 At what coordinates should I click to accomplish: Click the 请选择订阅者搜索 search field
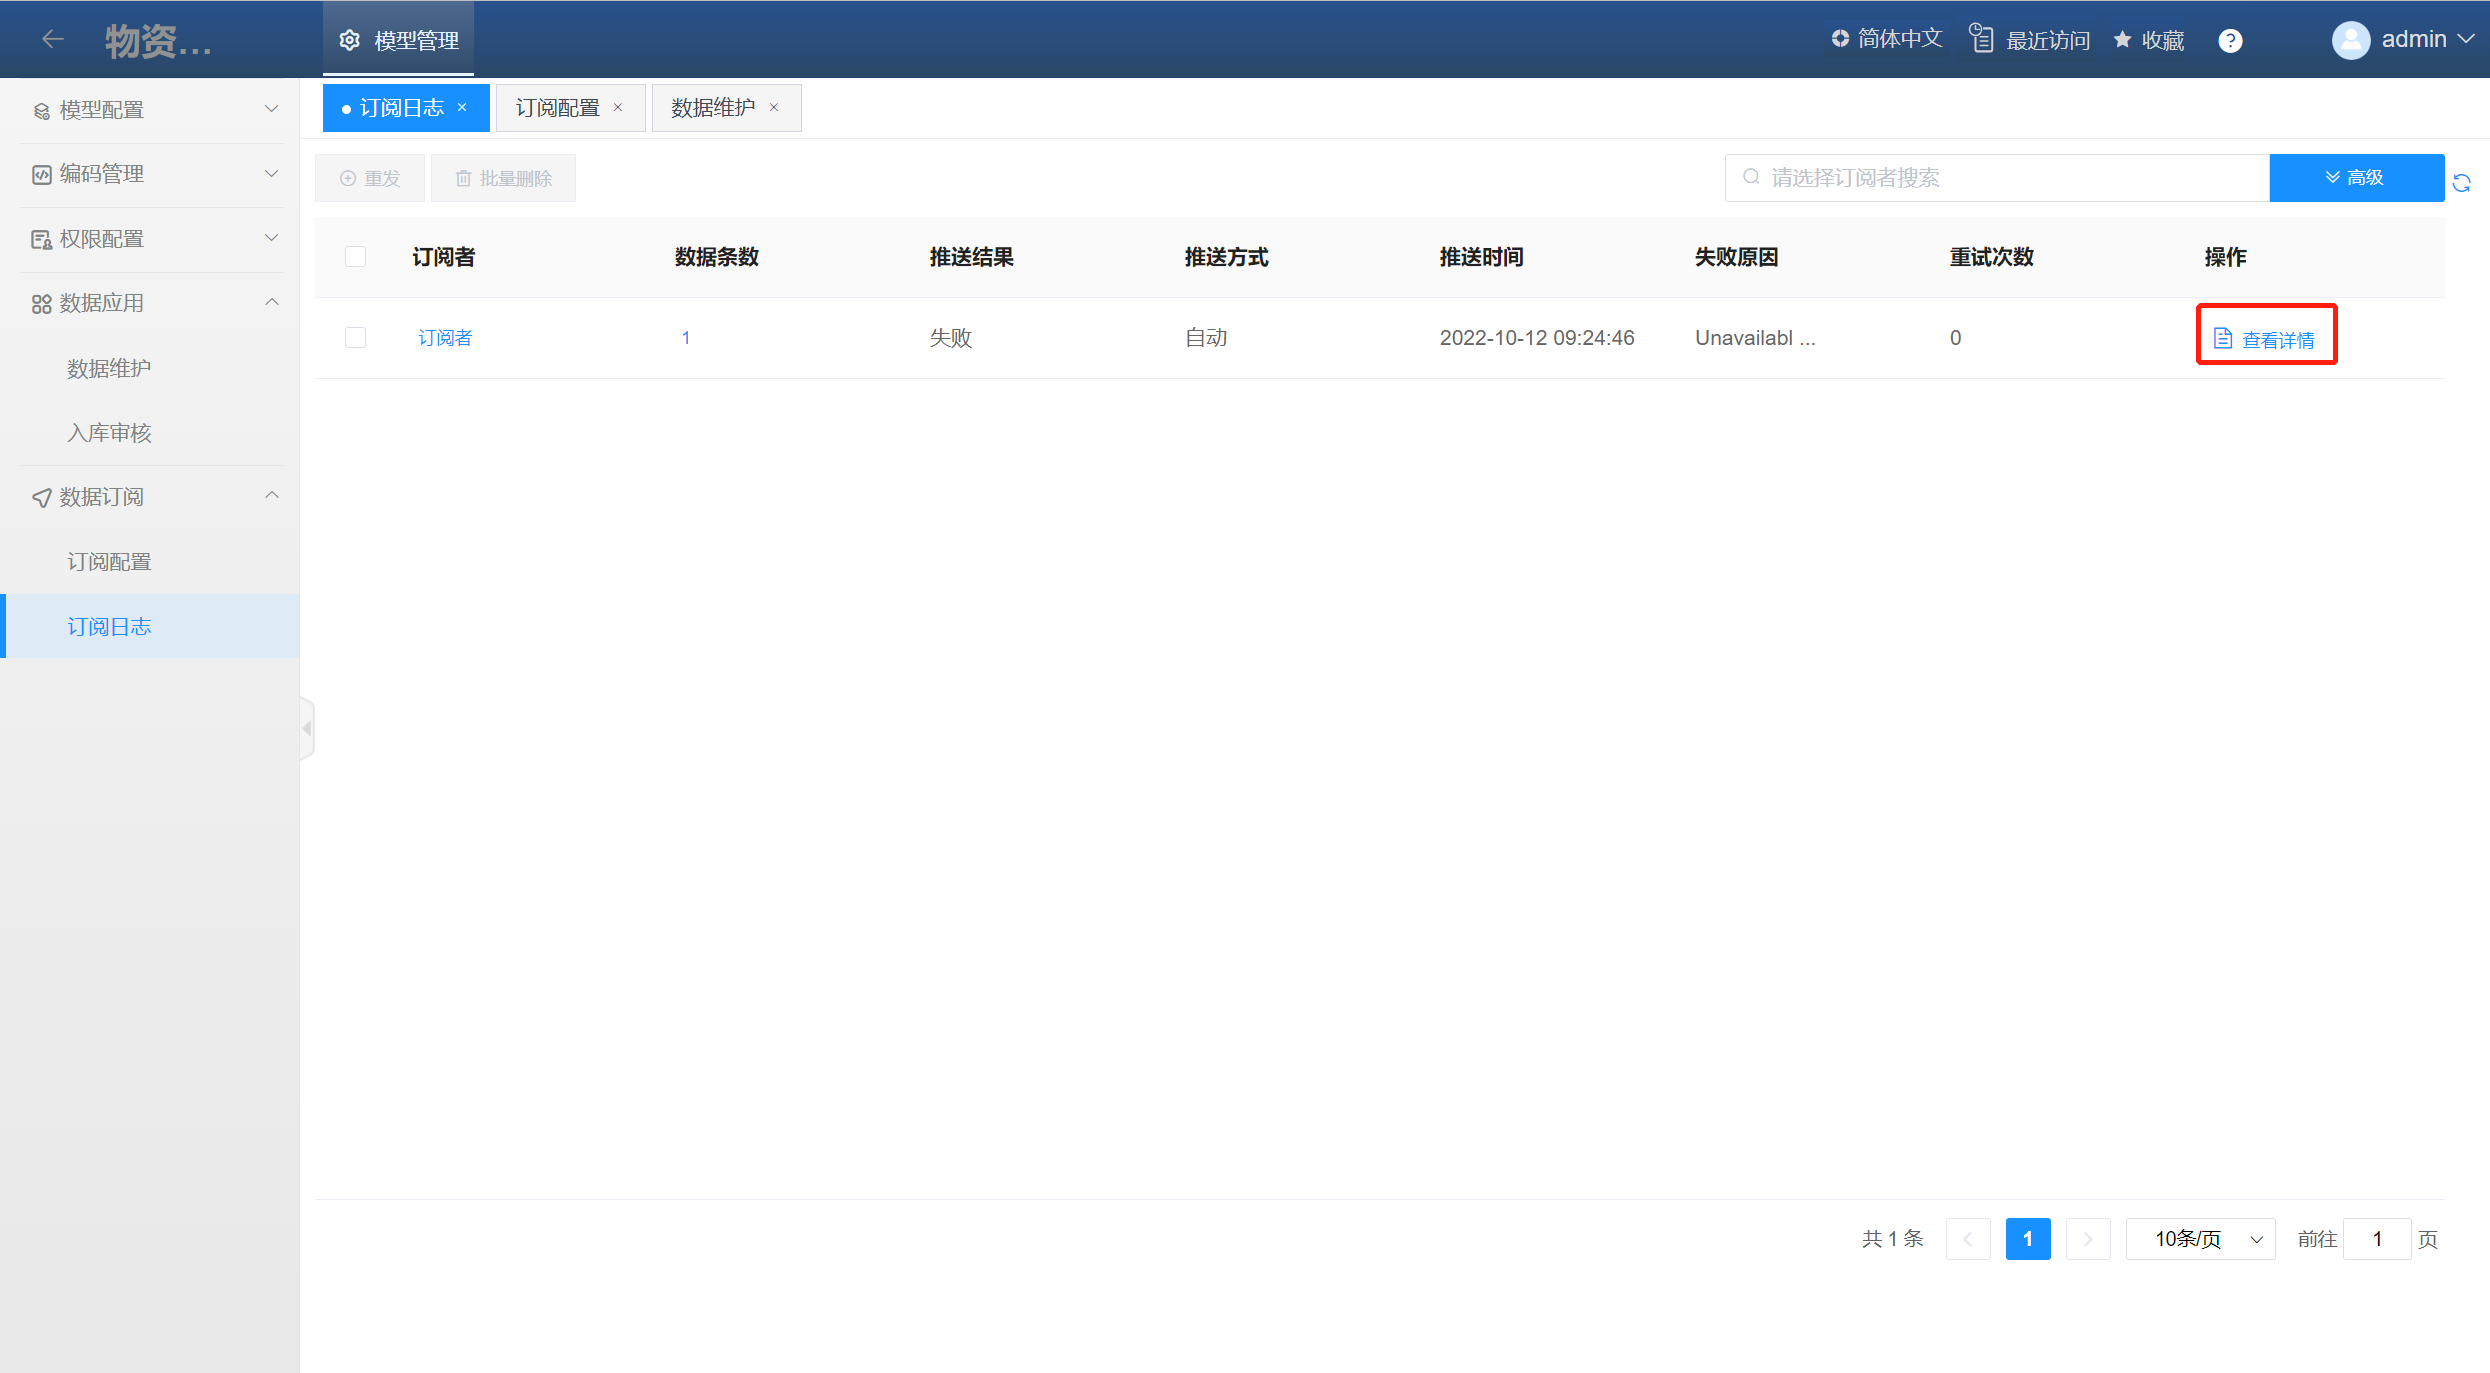[2000, 178]
